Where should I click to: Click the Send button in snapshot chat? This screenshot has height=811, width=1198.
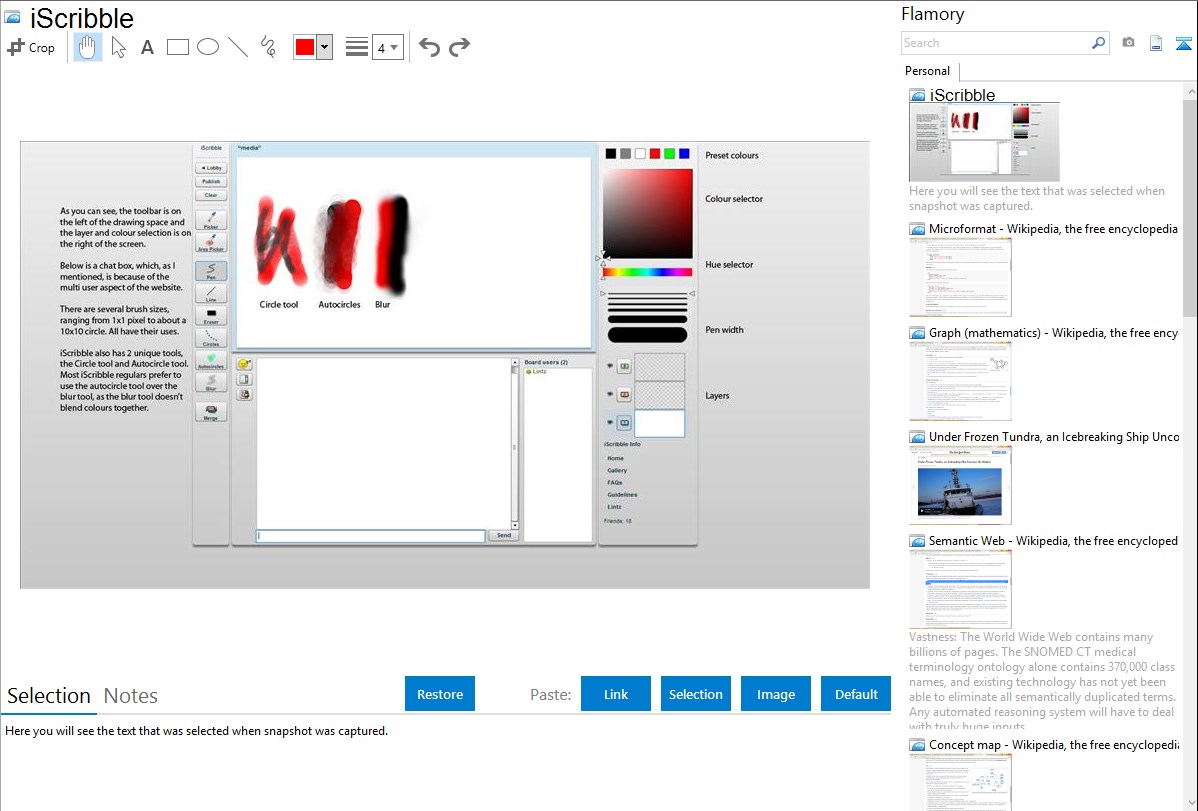point(504,535)
